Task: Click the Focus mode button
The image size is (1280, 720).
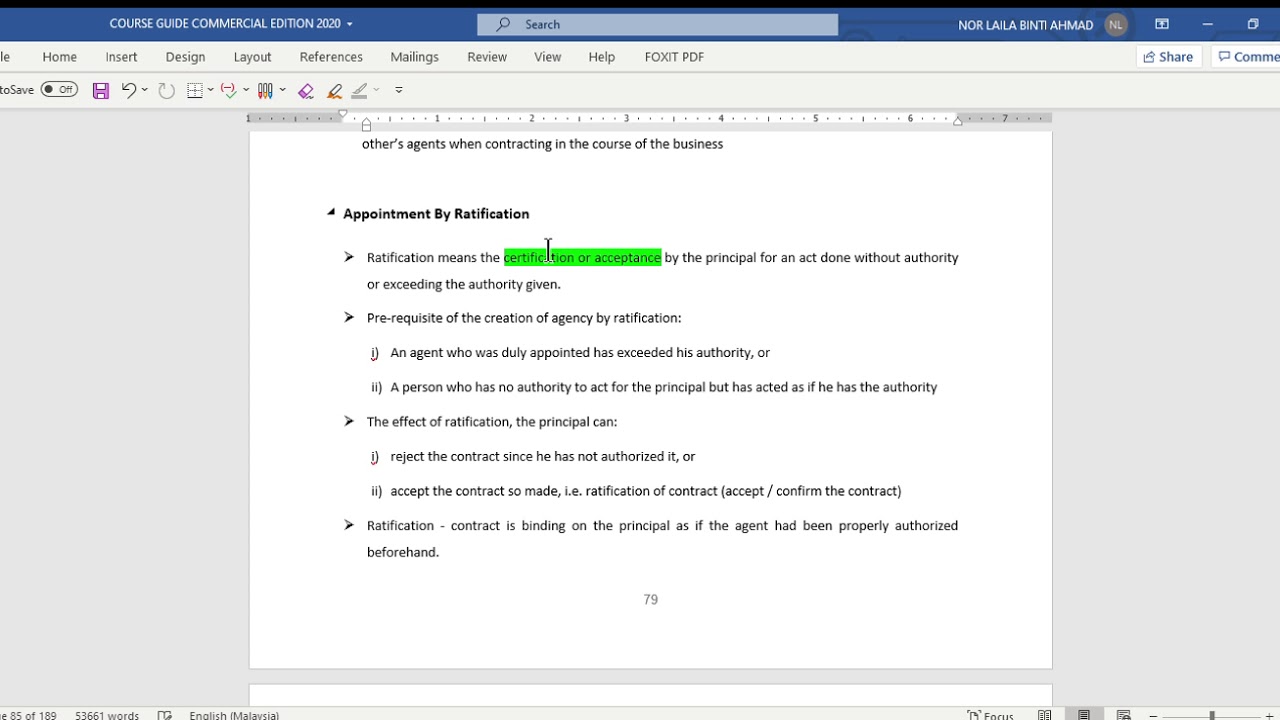Action: click(991, 715)
